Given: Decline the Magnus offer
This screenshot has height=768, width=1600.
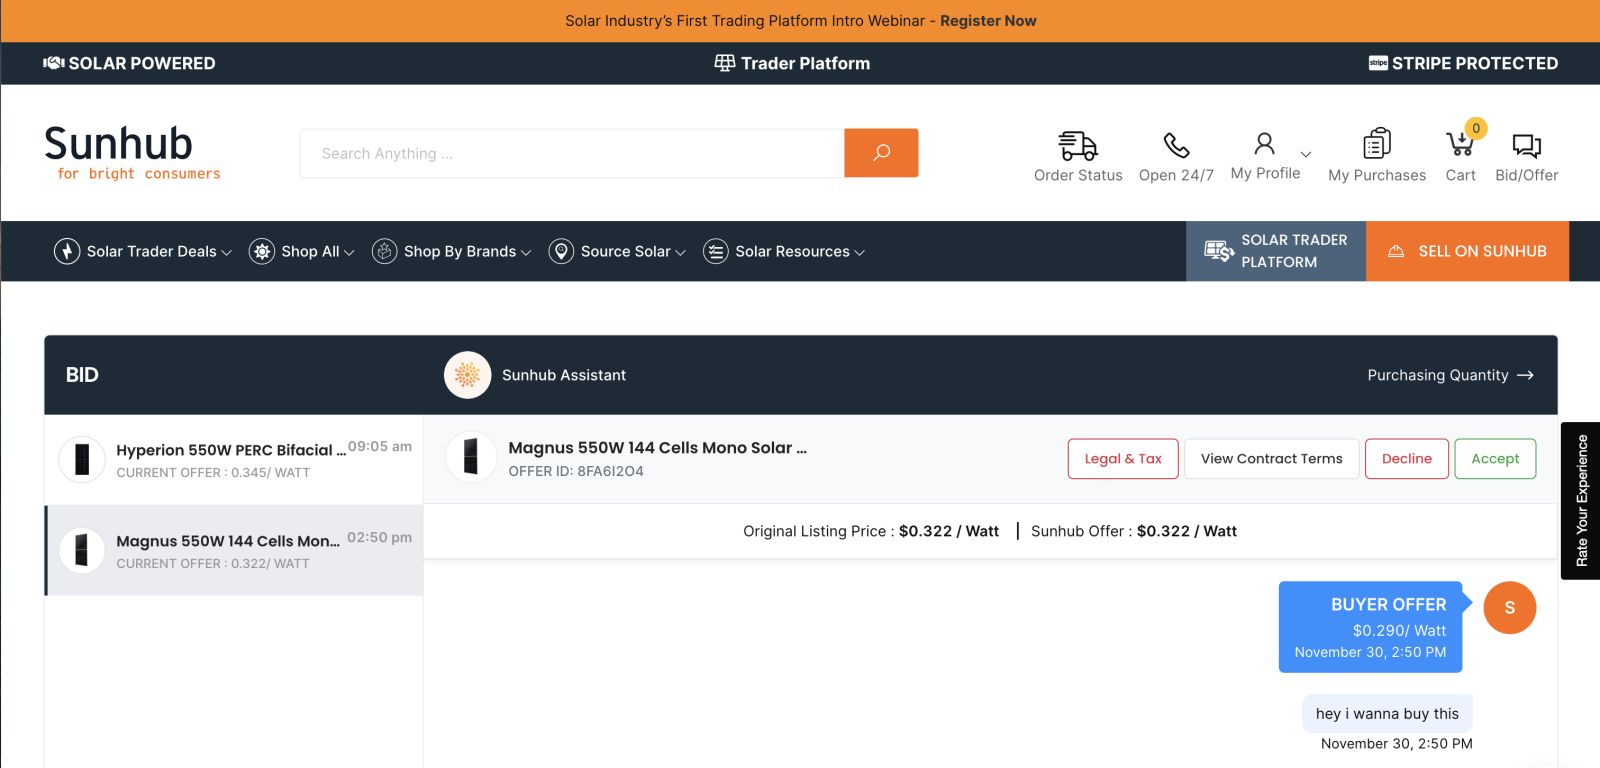Looking at the screenshot, I should 1406,459.
